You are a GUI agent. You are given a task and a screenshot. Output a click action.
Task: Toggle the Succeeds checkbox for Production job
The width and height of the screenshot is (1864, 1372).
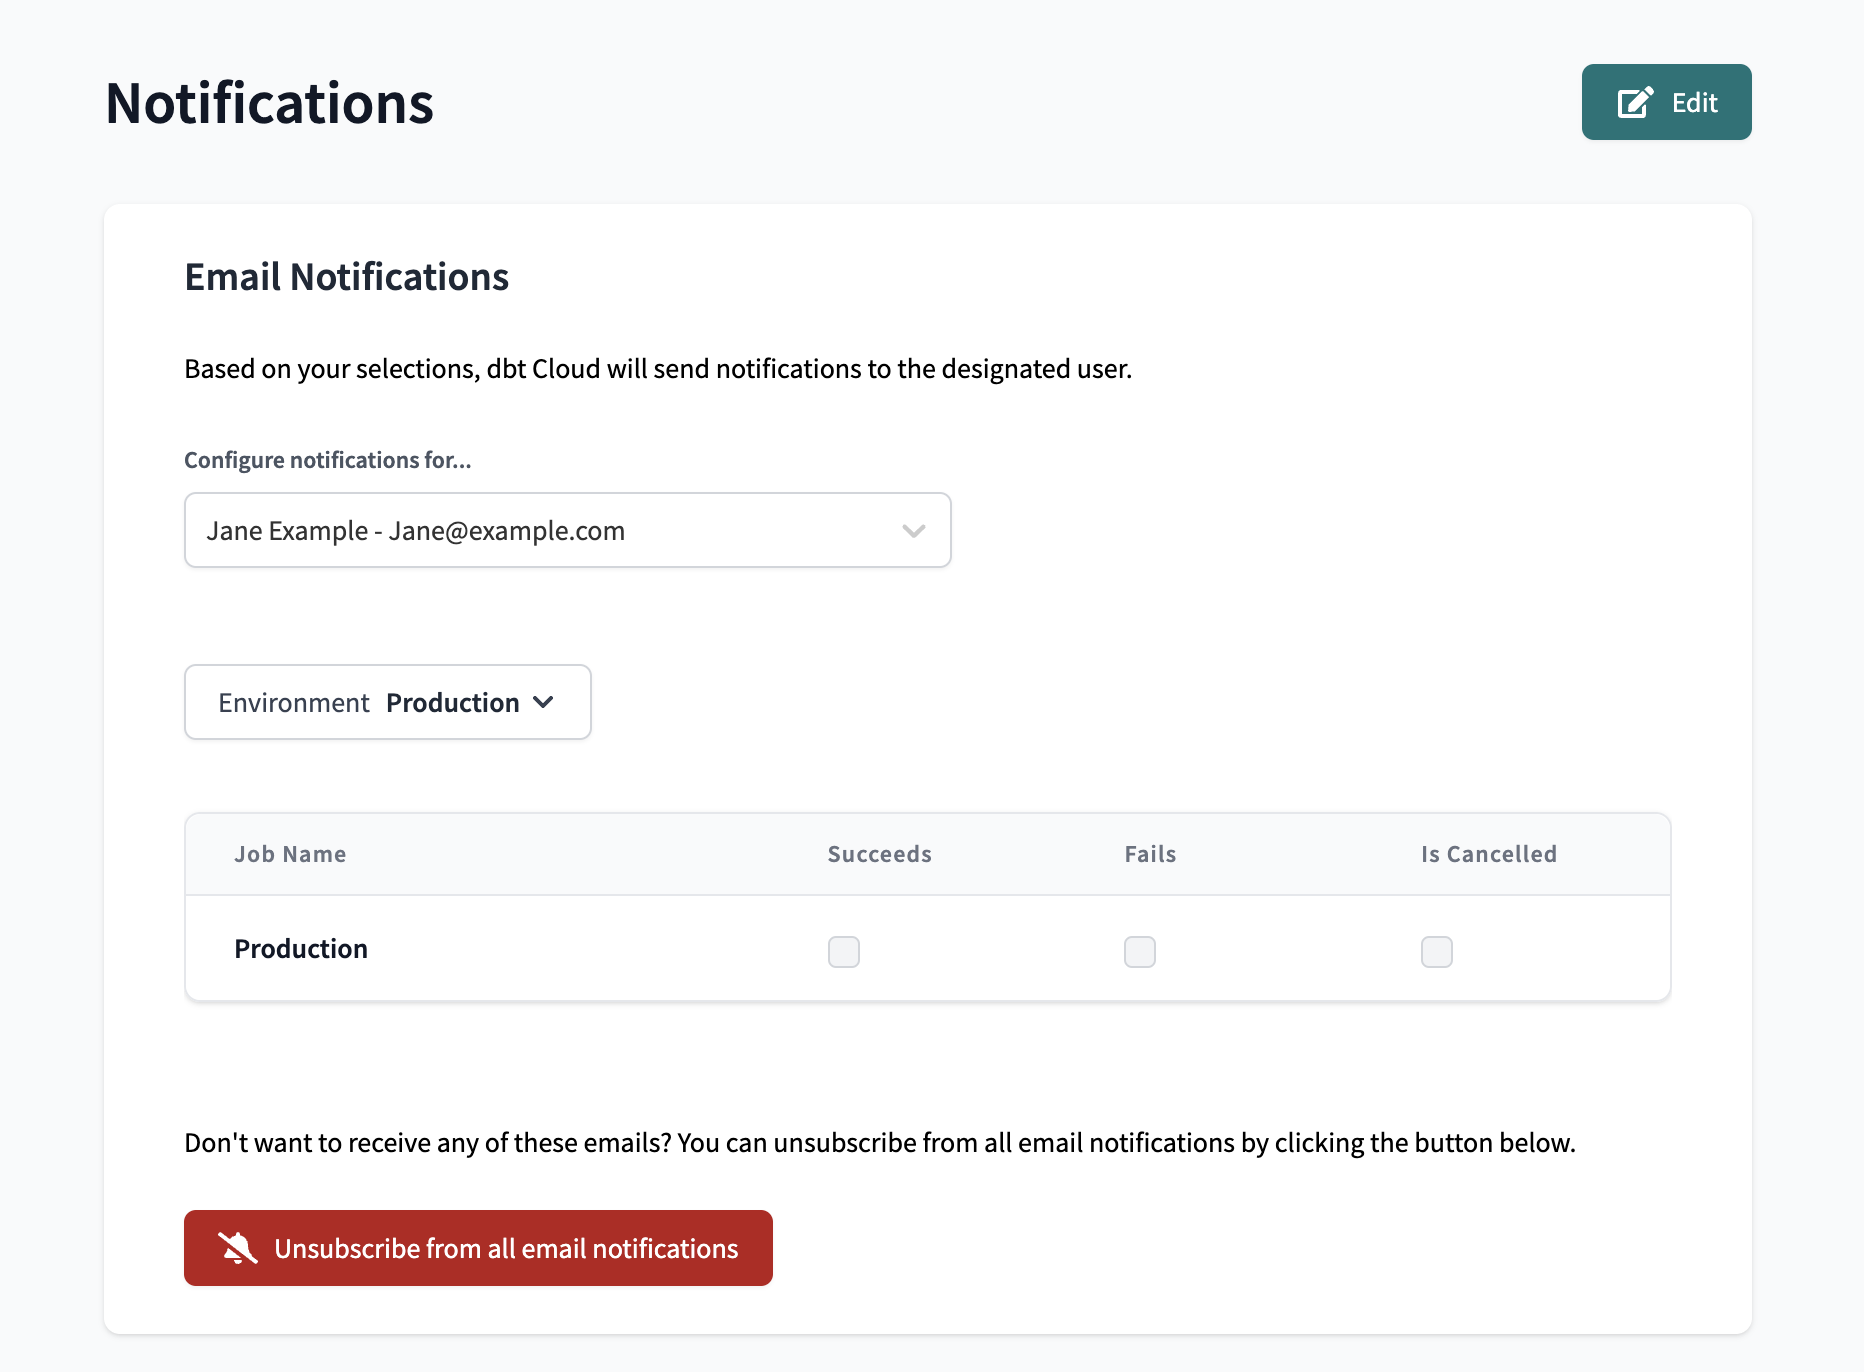(844, 951)
